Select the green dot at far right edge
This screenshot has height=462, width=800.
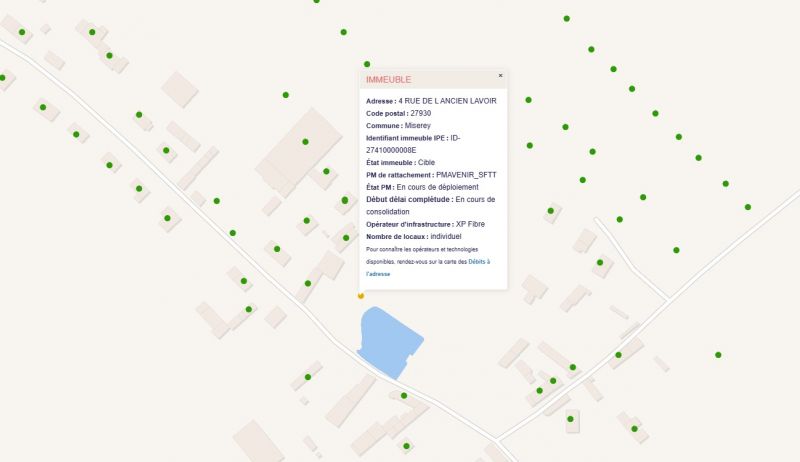coord(747,207)
